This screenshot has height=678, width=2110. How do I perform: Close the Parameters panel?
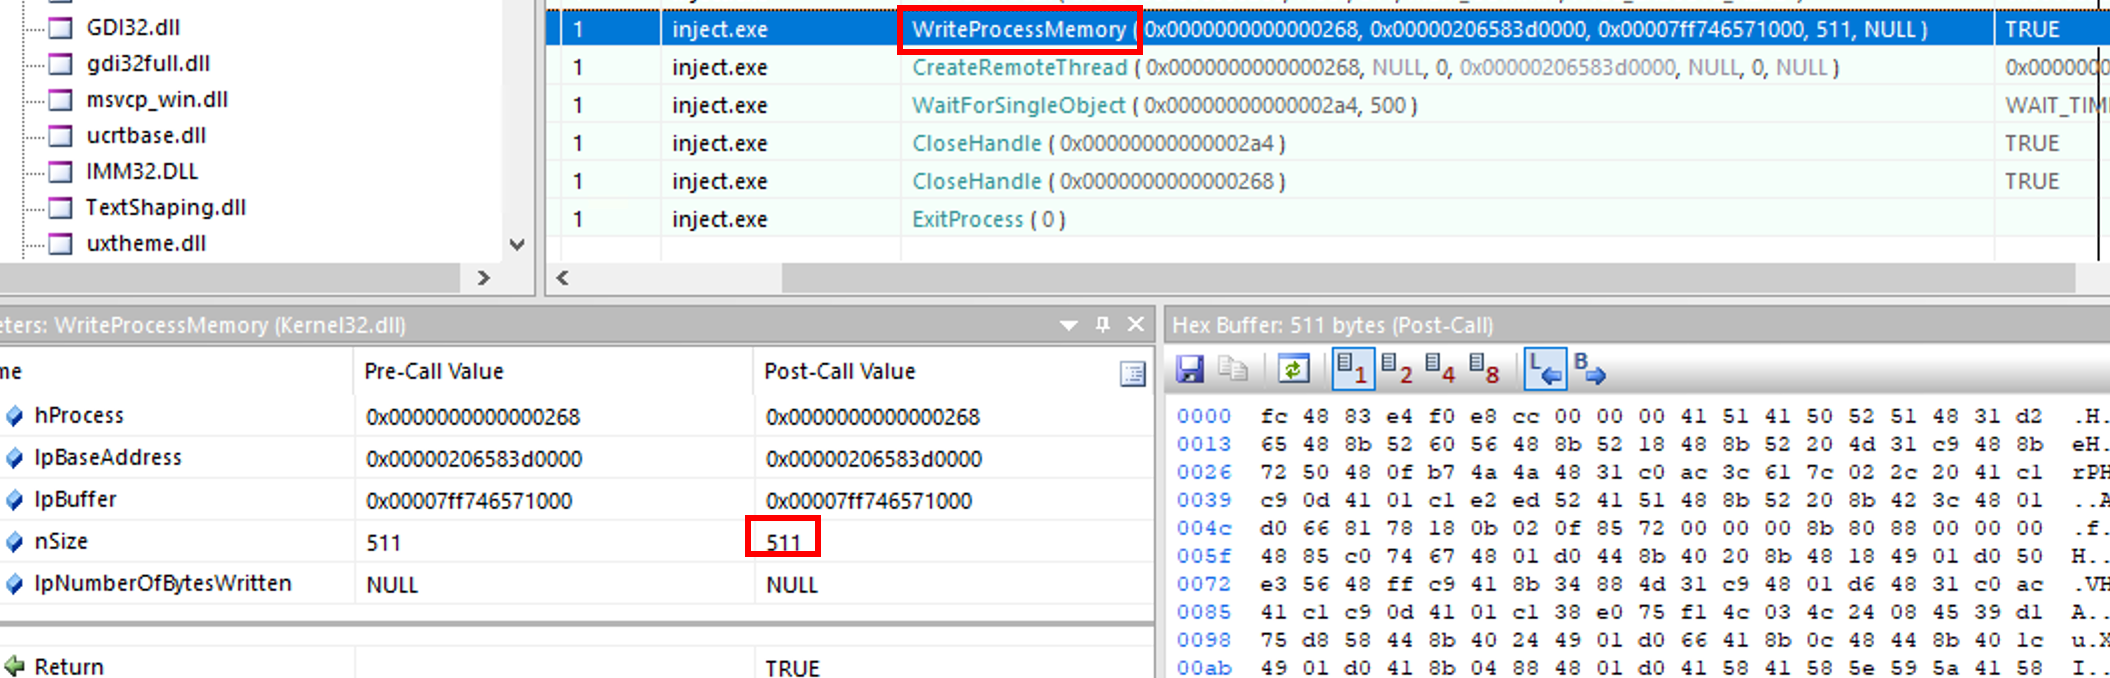coord(1136,325)
